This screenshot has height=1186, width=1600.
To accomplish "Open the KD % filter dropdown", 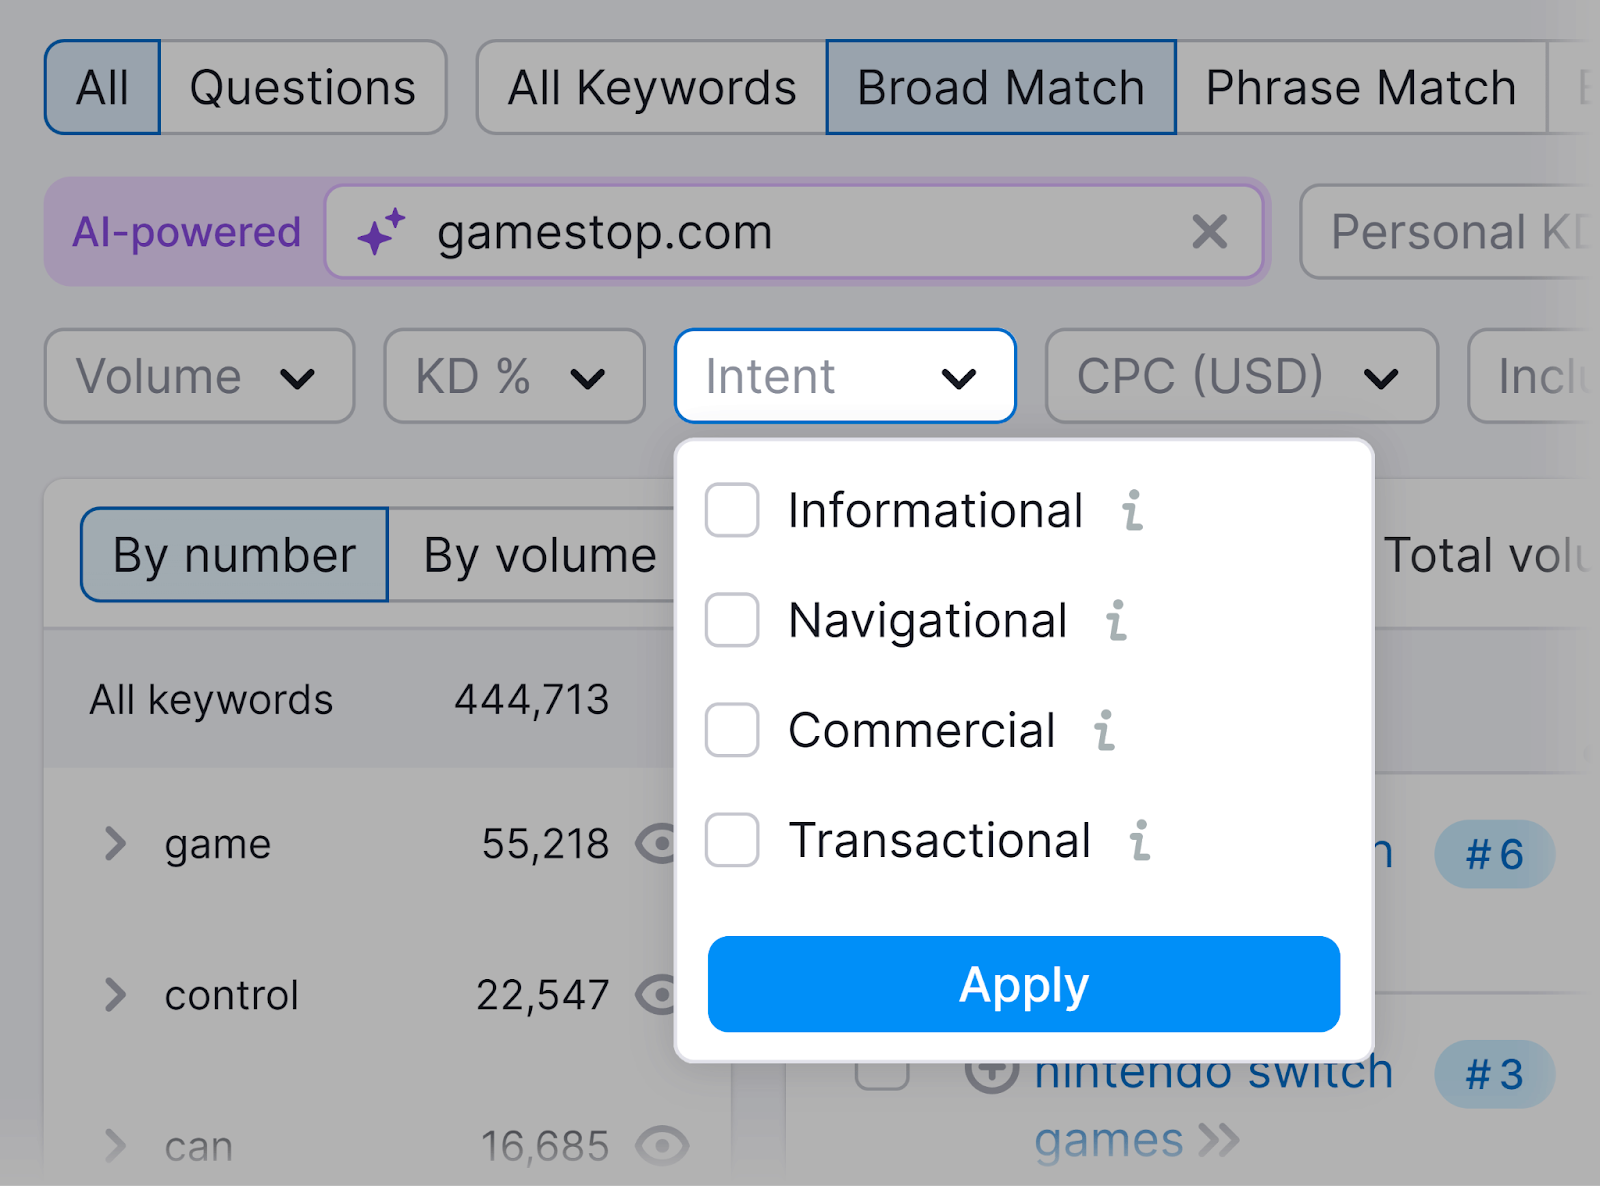I will 513,377.
